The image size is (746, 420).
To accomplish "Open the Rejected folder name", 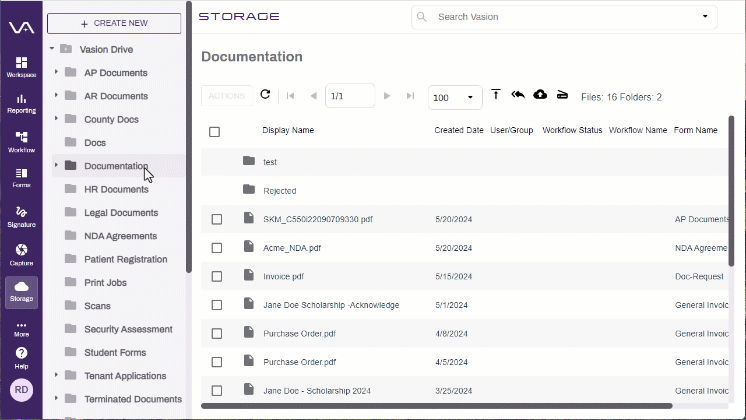I will coord(280,191).
